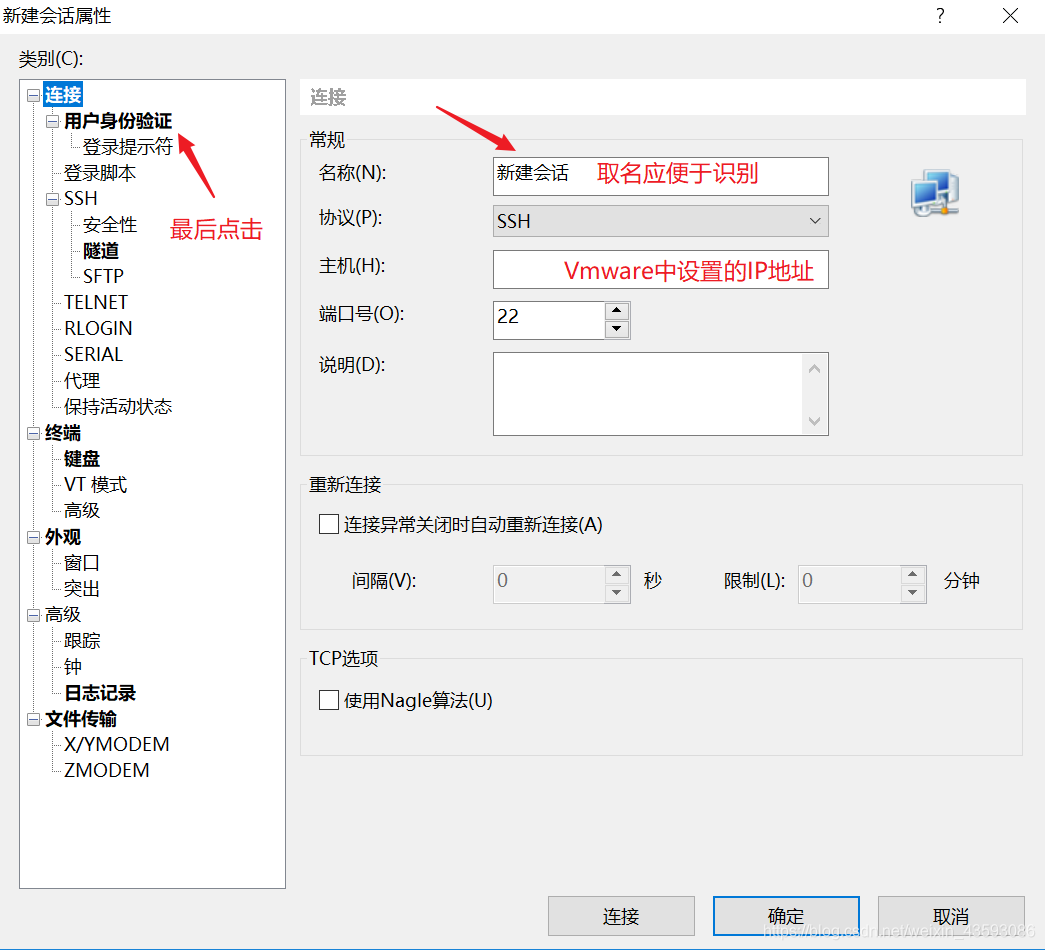This screenshot has width=1045, height=950.
Task: Click the 间隔 spinner up arrow
Action: (x=616, y=575)
